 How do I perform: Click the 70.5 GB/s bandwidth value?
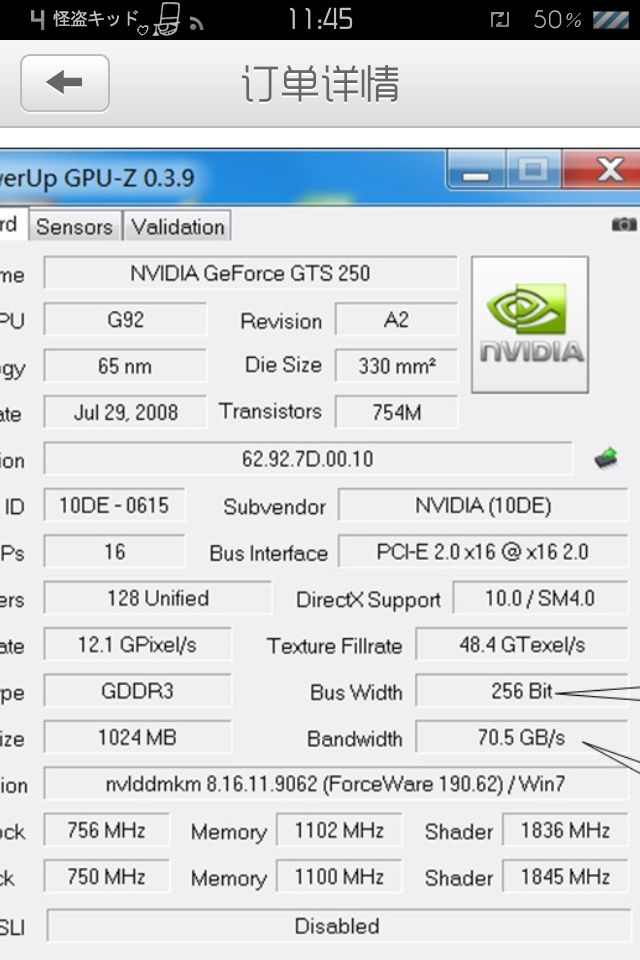coord(522,738)
